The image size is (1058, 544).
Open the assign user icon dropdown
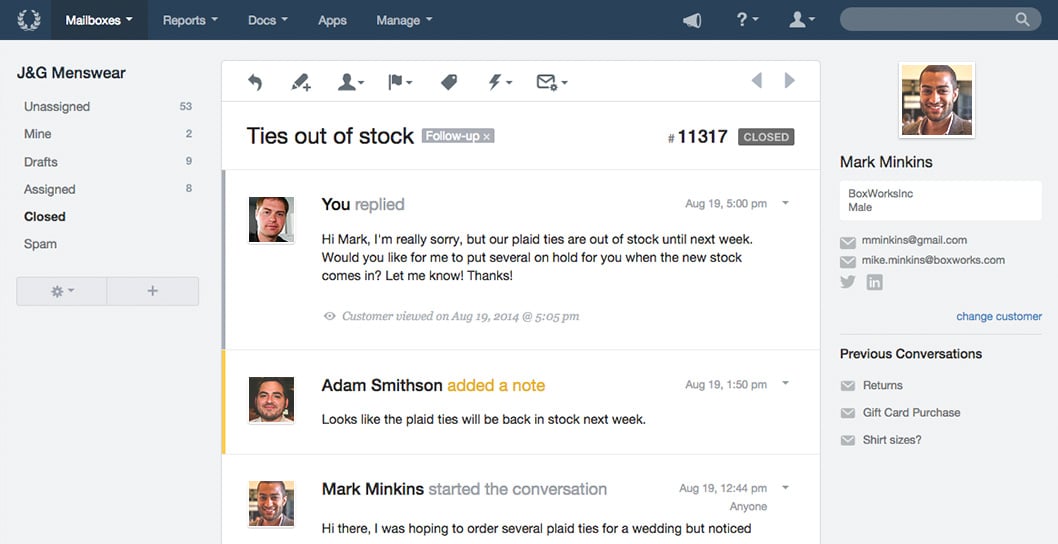[x=350, y=82]
